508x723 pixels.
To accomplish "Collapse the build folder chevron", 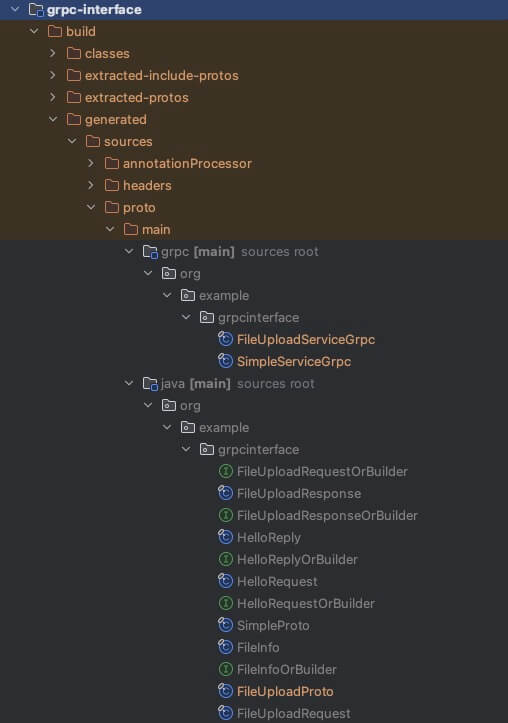I will pyautogui.click(x=34, y=31).
